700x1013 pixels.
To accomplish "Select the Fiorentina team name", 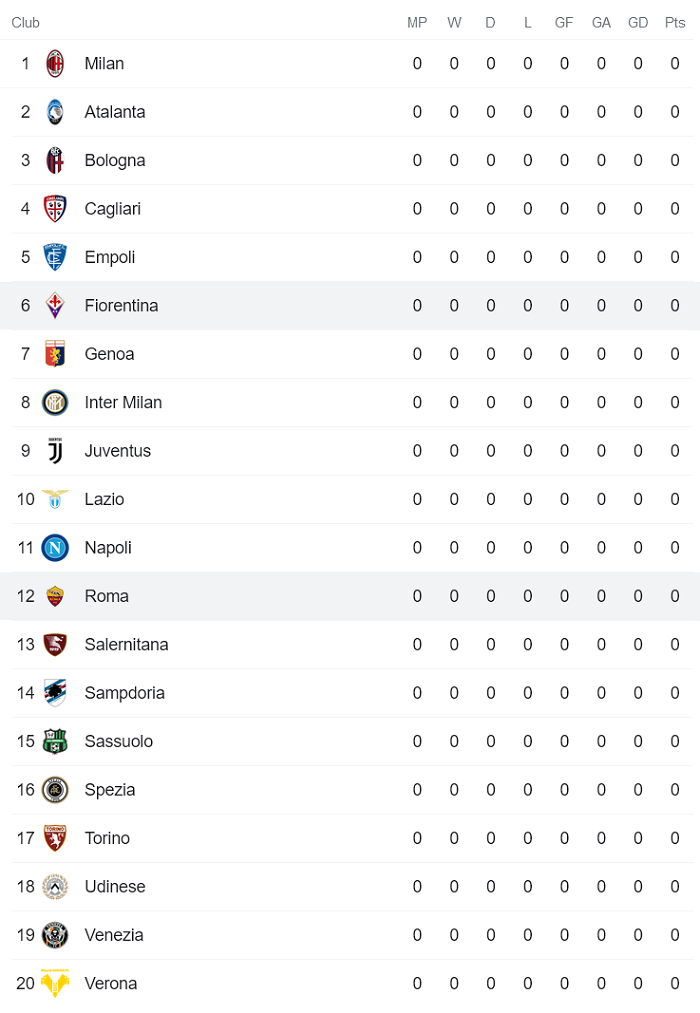I will 121,305.
